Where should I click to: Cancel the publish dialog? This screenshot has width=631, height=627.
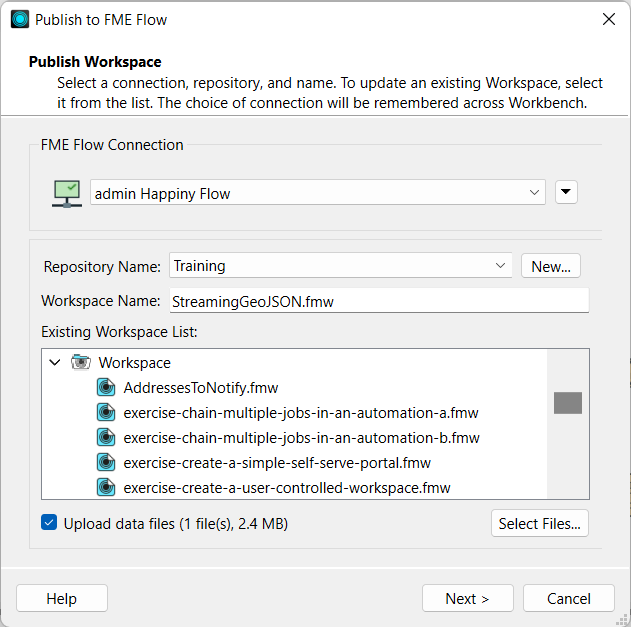(x=569, y=598)
